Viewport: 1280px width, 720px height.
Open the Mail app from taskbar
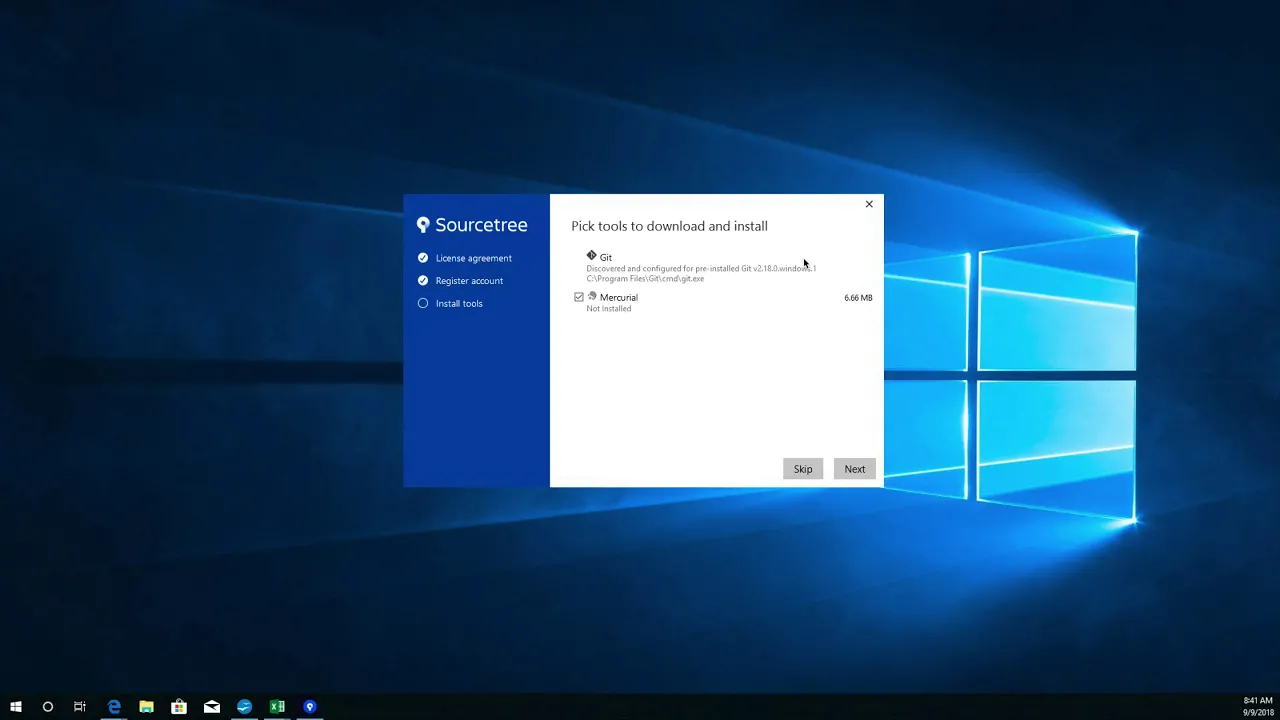(x=212, y=707)
